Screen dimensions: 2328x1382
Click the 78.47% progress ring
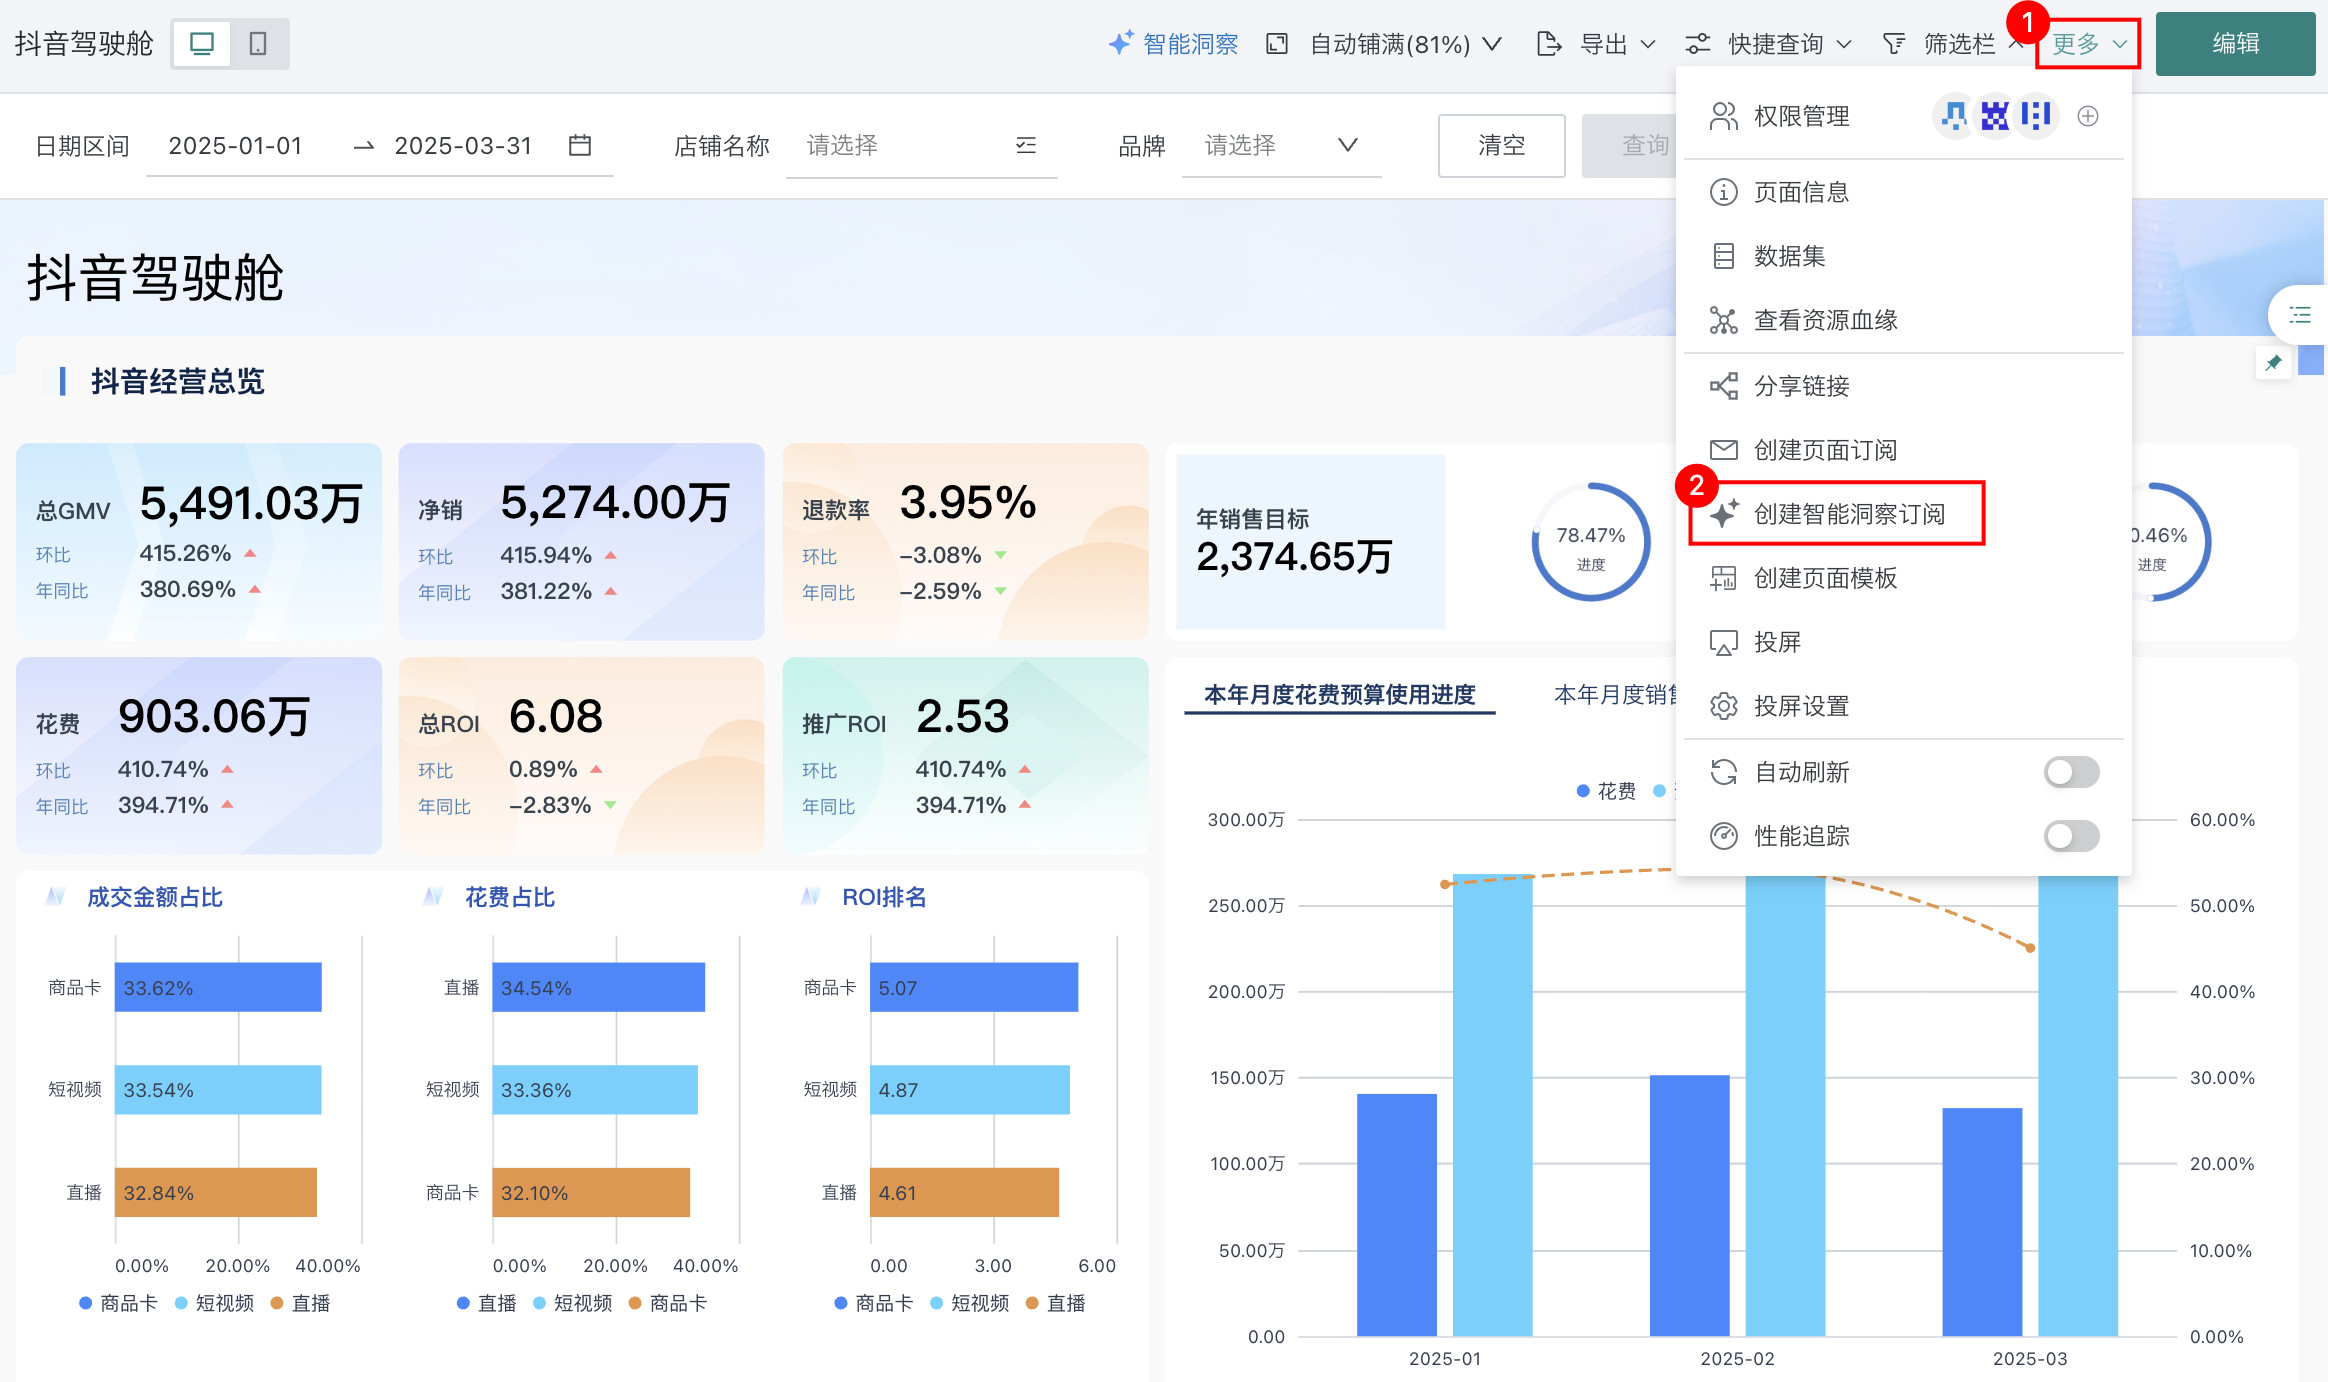1590,542
